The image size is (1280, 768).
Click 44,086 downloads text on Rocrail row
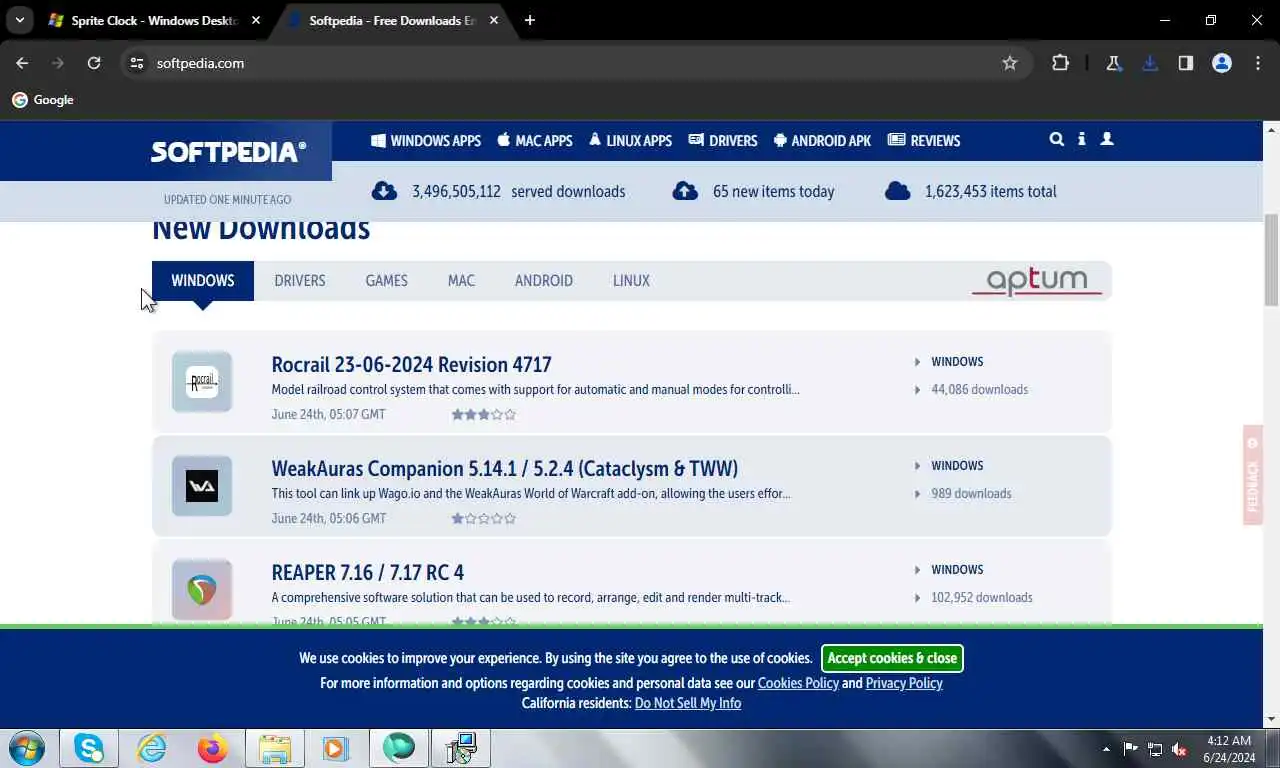point(979,390)
